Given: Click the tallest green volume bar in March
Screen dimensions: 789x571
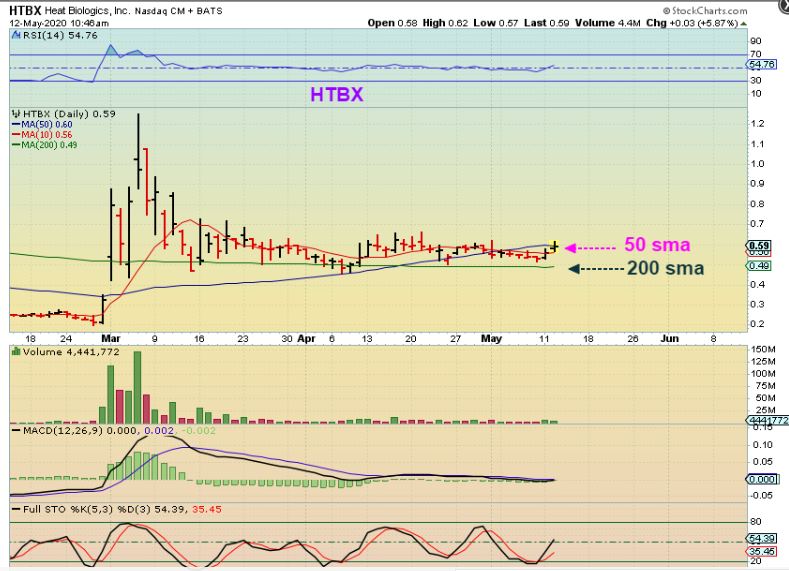Looking at the screenshot, I should click(x=137, y=387).
